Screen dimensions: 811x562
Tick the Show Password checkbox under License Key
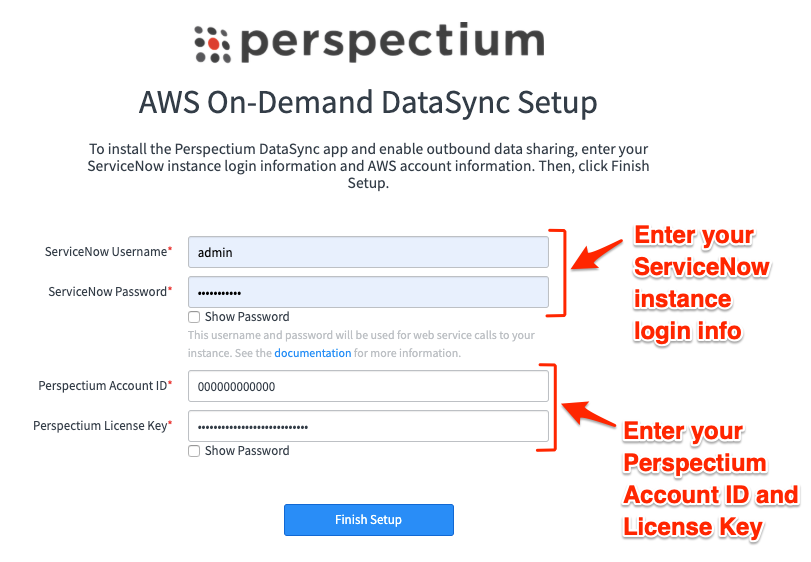194,451
